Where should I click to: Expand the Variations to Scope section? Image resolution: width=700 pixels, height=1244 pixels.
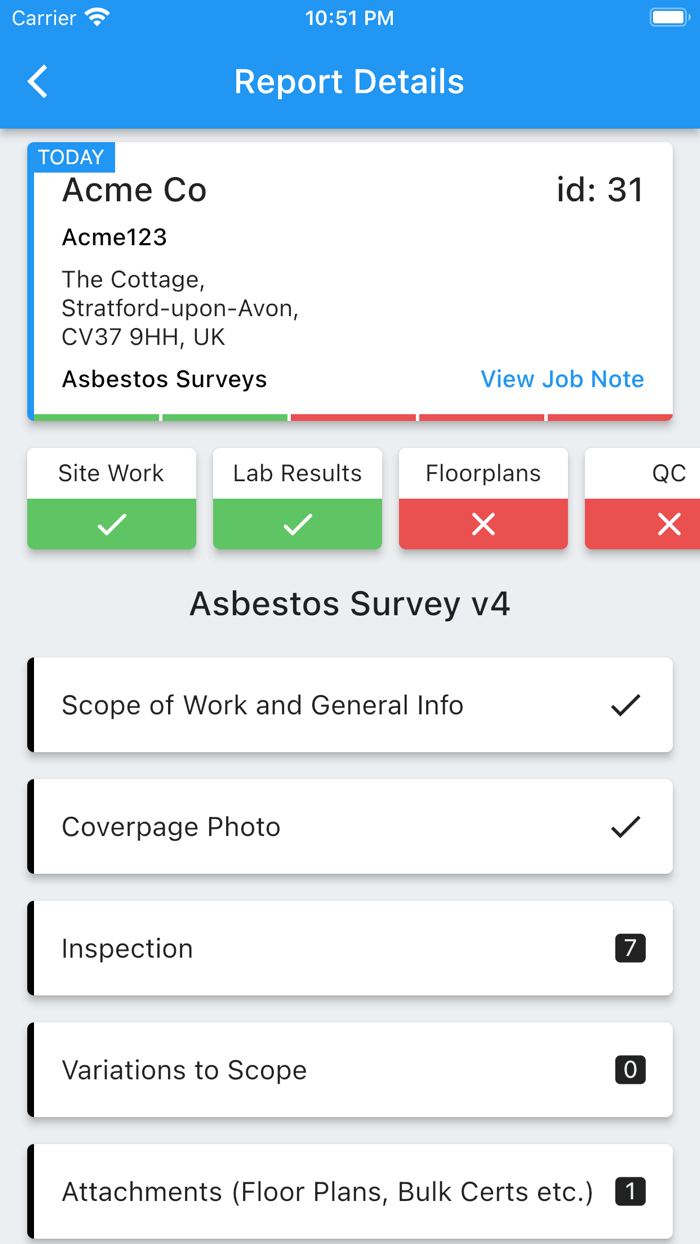tap(350, 1070)
